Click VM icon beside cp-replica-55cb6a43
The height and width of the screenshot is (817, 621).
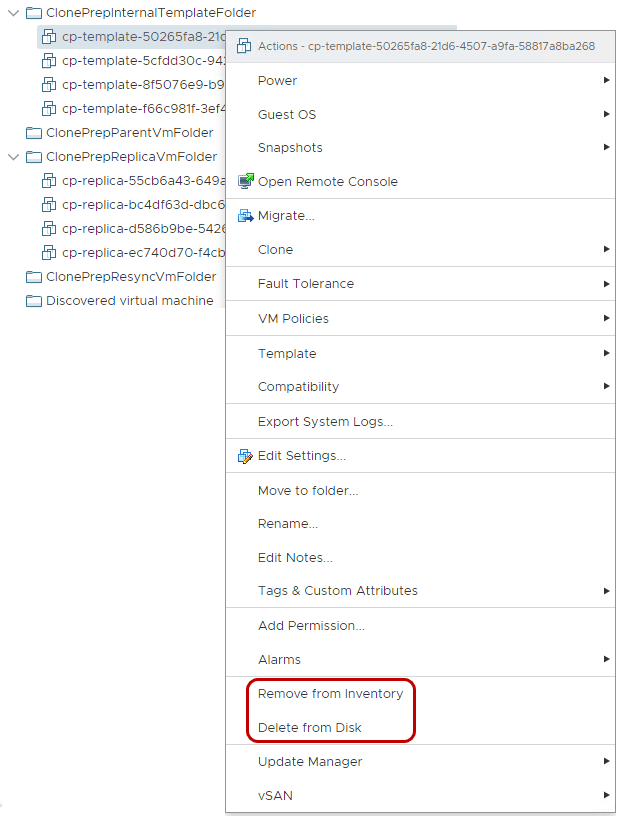(x=49, y=181)
